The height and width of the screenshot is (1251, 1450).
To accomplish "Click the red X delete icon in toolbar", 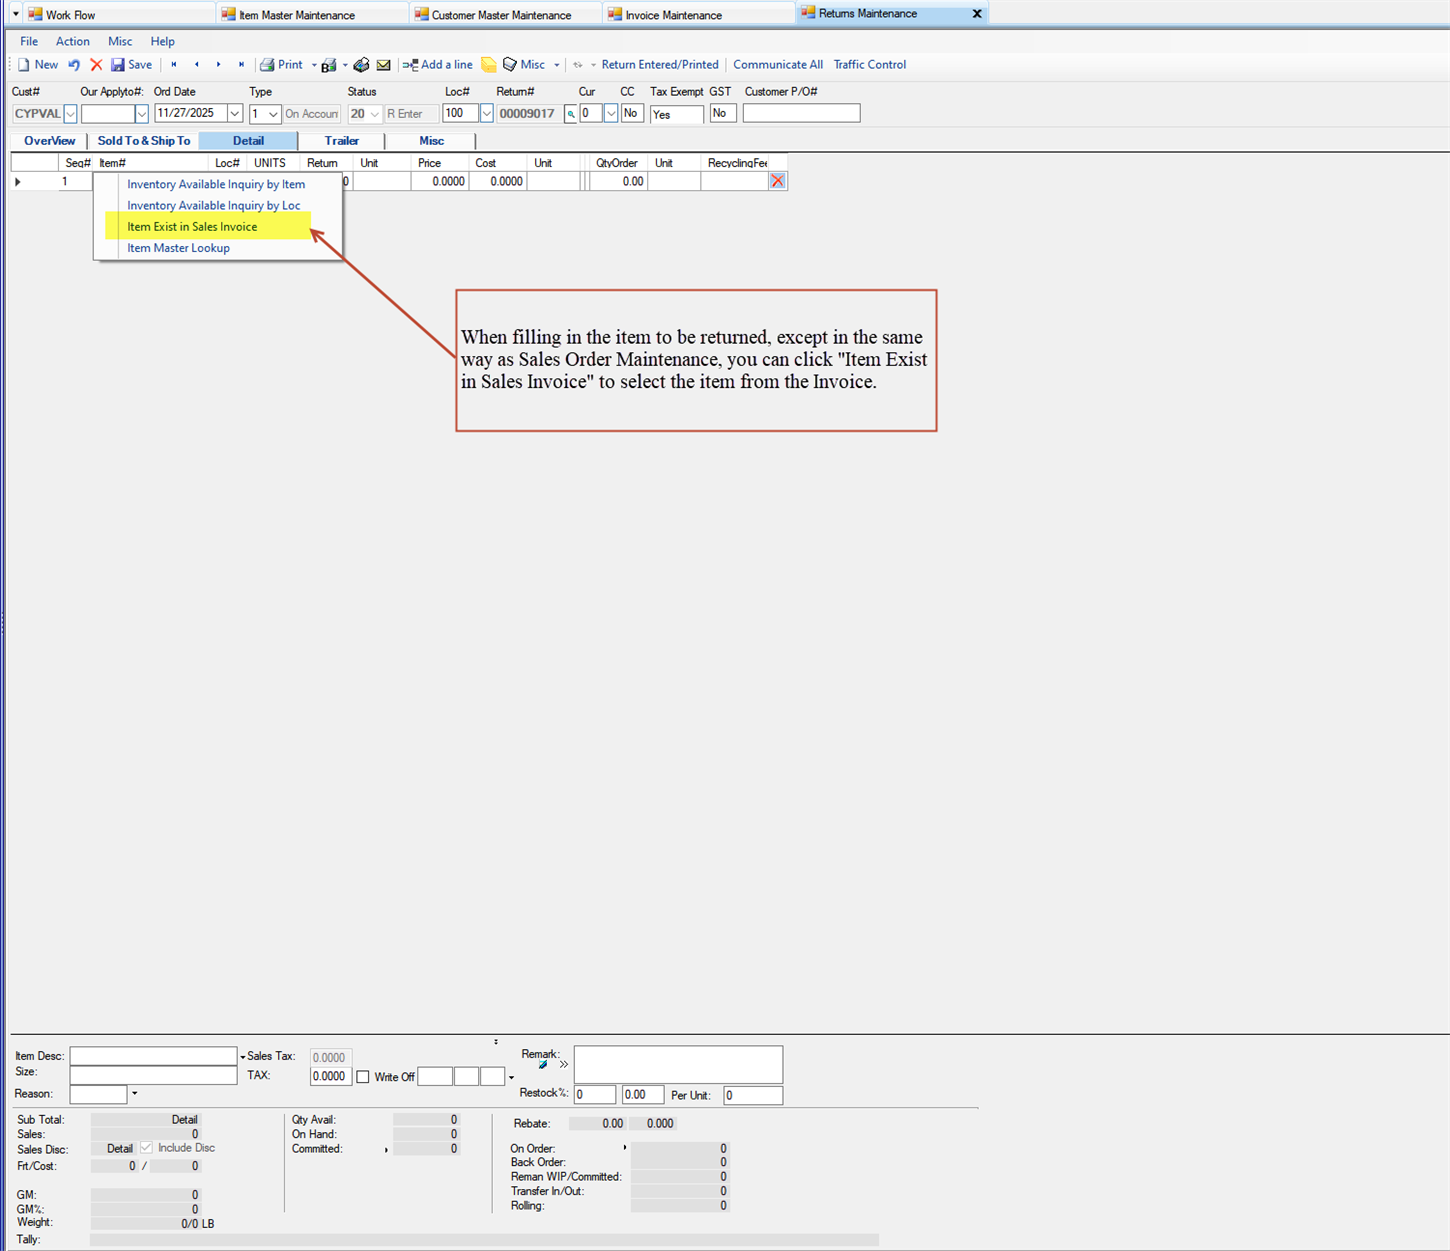I will 96,65.
